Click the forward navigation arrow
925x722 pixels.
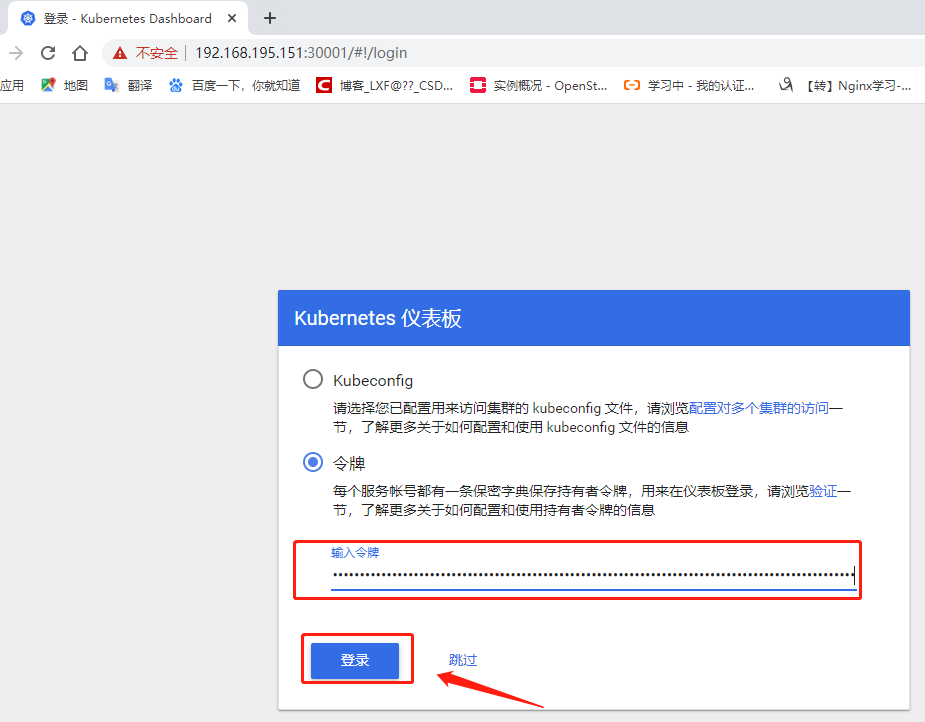point(16,53)
